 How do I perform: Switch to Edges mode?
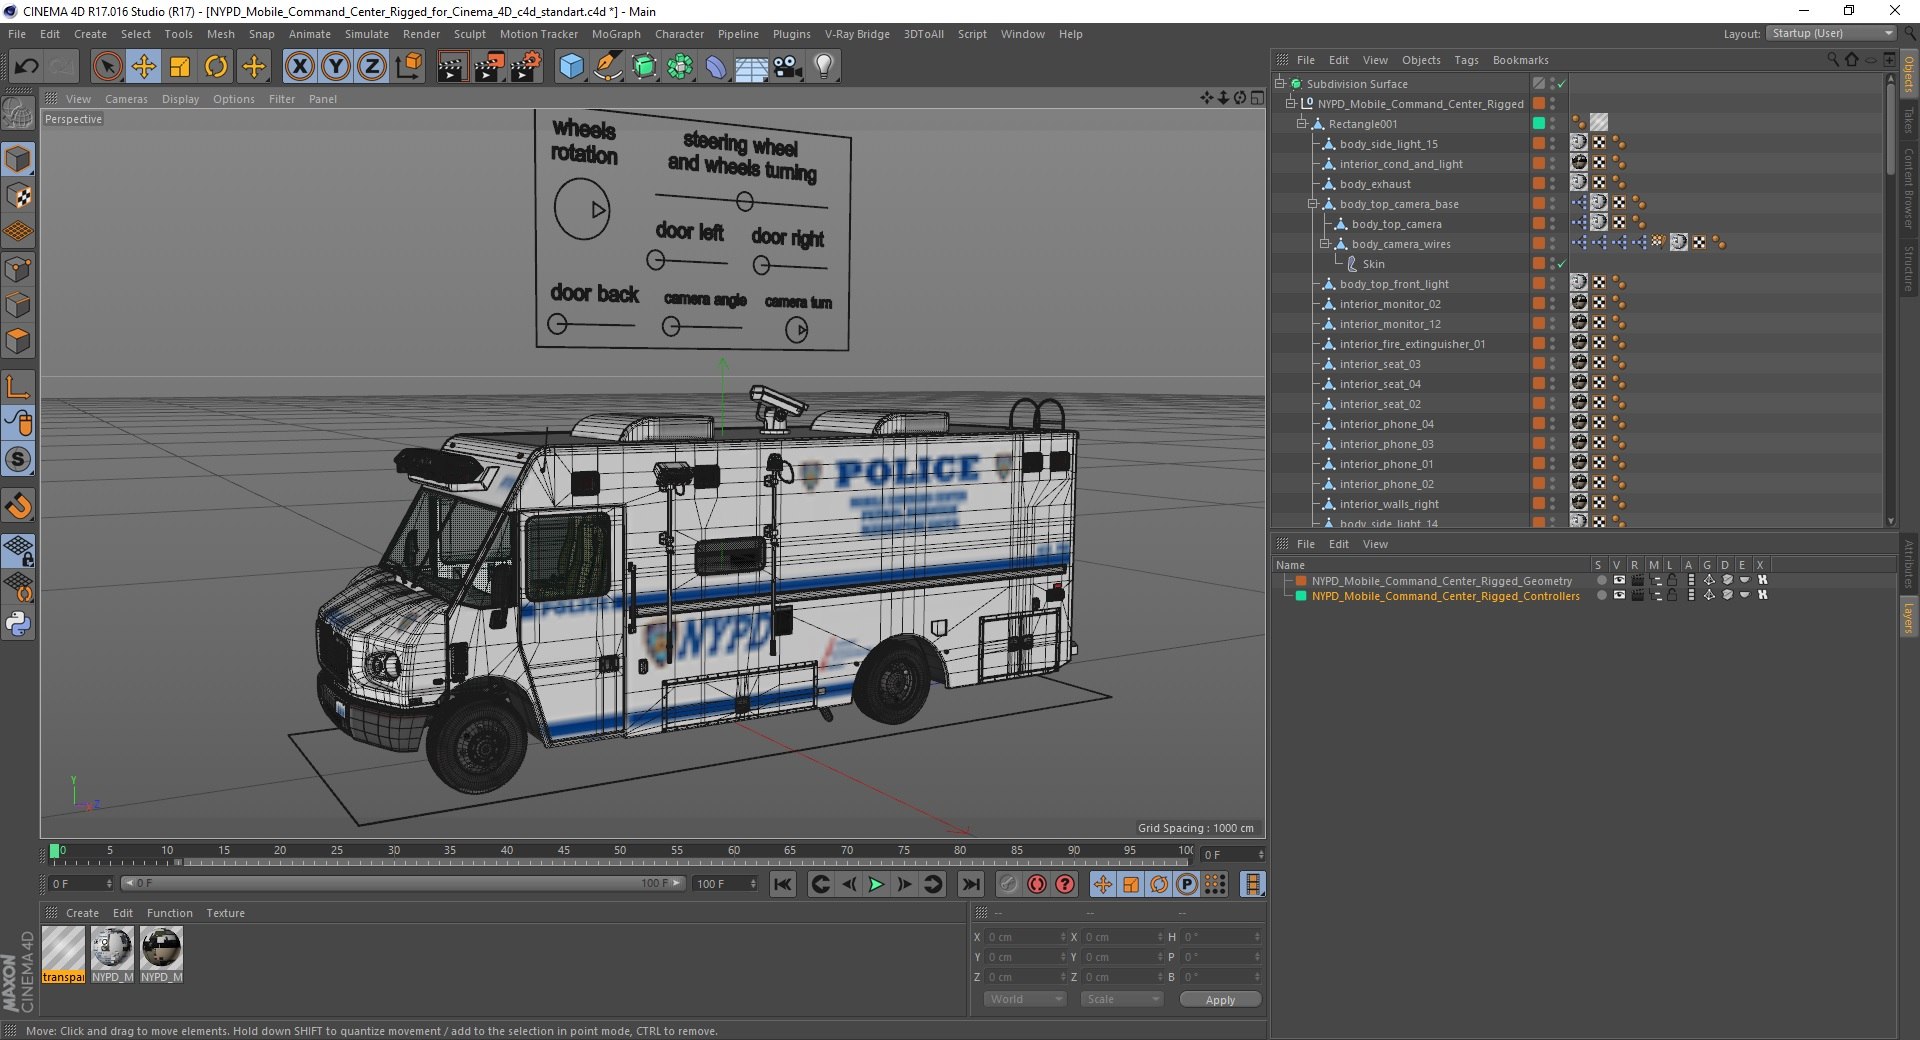[18, 305]
